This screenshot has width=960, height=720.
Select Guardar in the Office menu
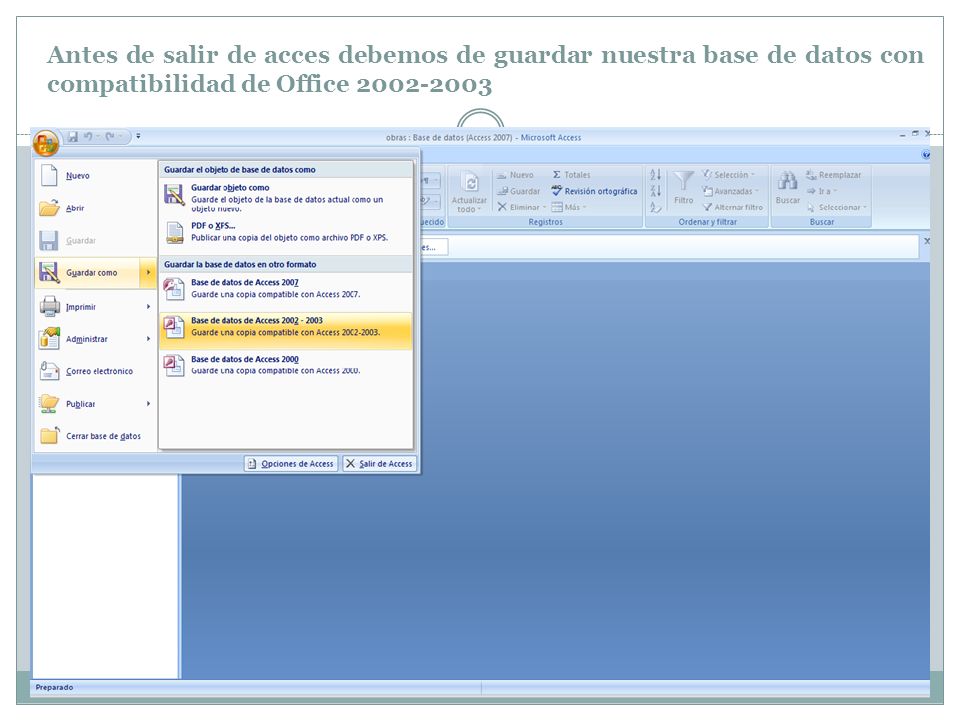[x=96, y=241]
